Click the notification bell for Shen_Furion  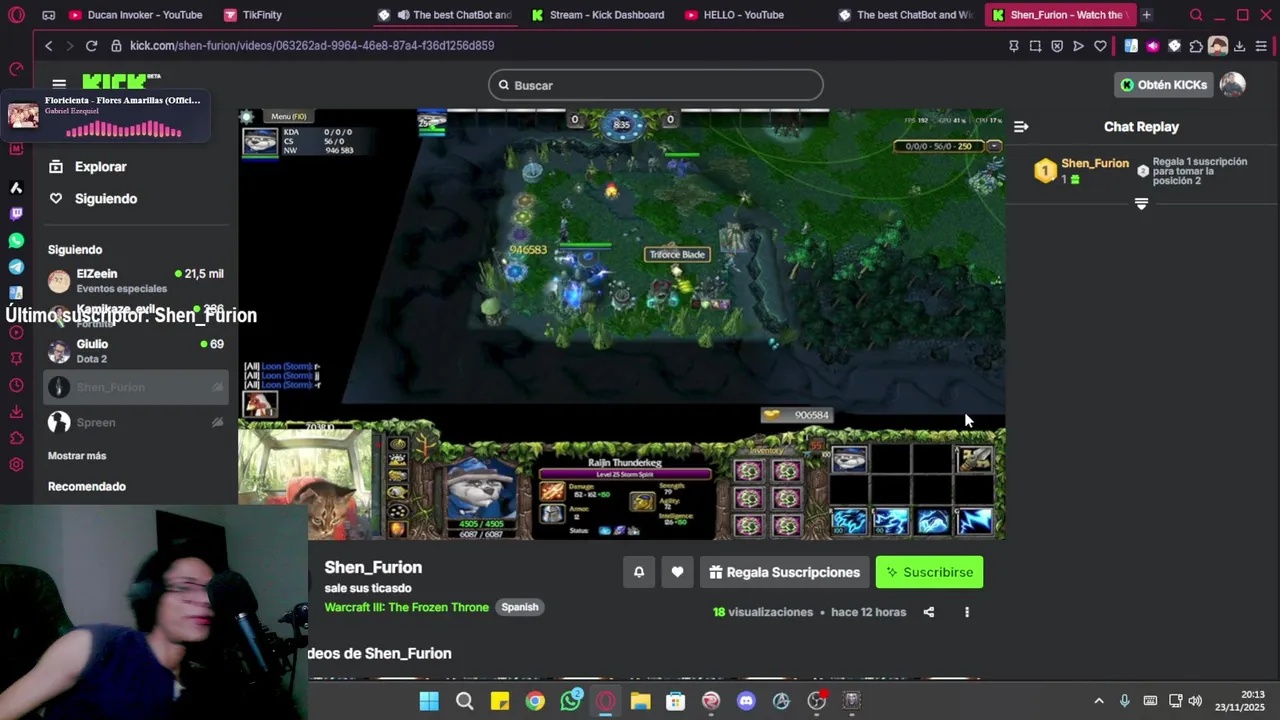pyautogui.click(x=639, y=572)
